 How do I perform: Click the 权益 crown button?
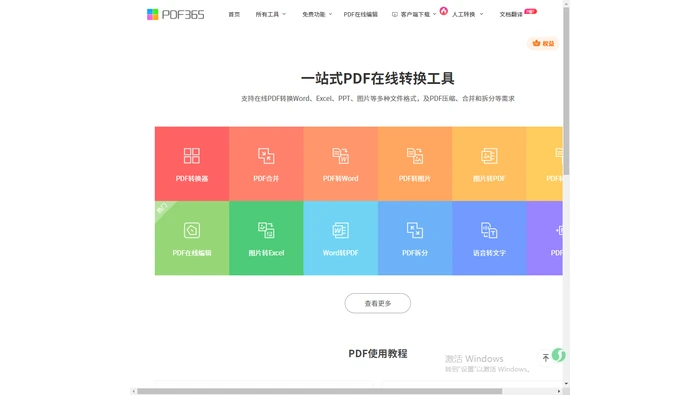point(543,43)
